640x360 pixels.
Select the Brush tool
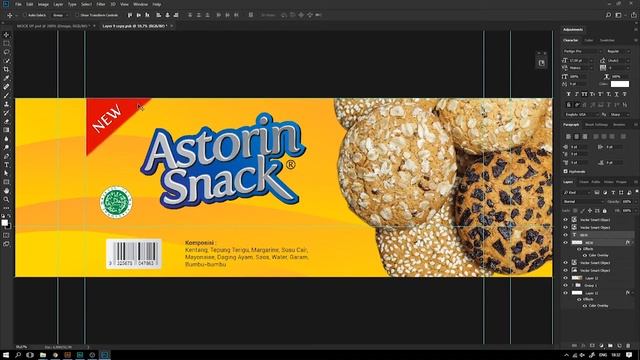click(6, 95)
